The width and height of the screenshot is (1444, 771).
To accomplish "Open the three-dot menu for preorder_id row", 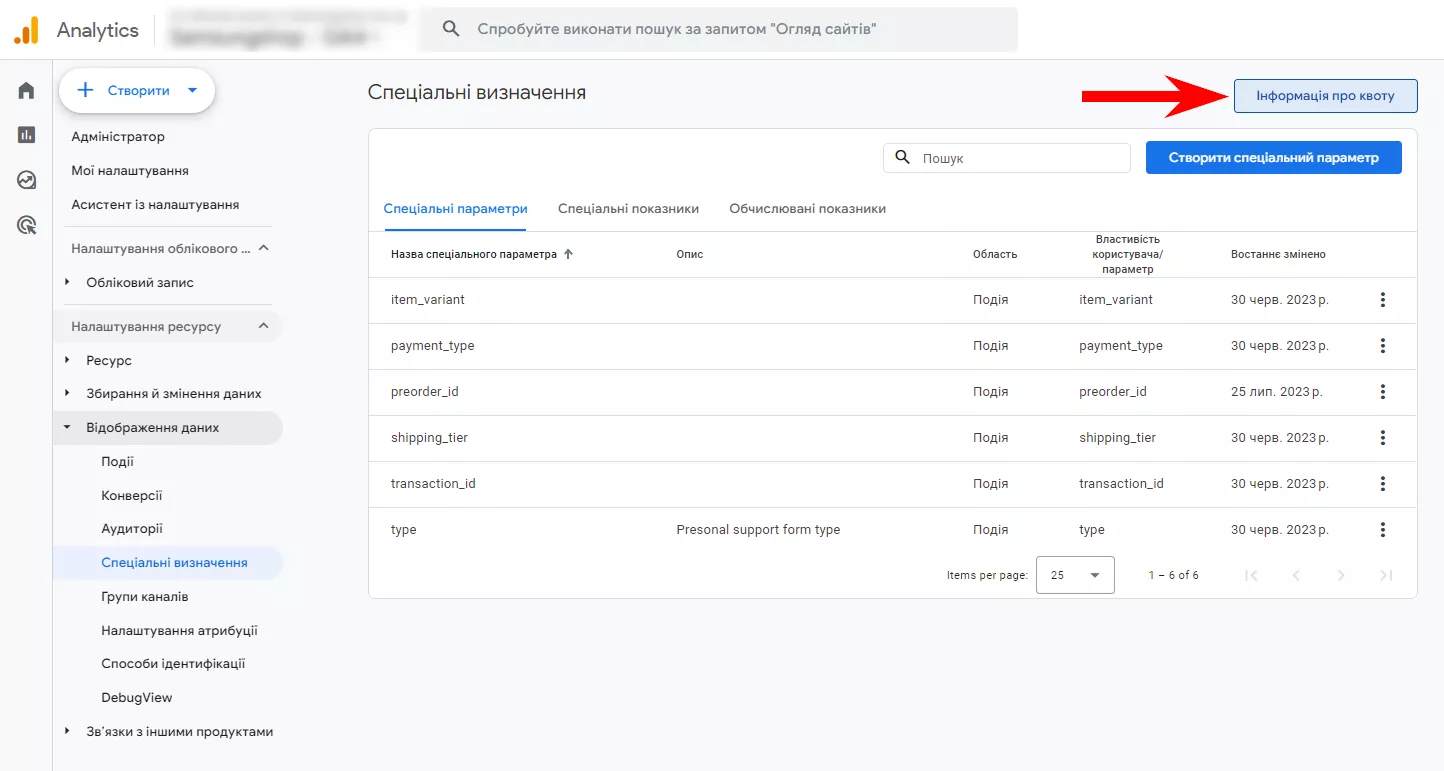I will click(1383, 392).
